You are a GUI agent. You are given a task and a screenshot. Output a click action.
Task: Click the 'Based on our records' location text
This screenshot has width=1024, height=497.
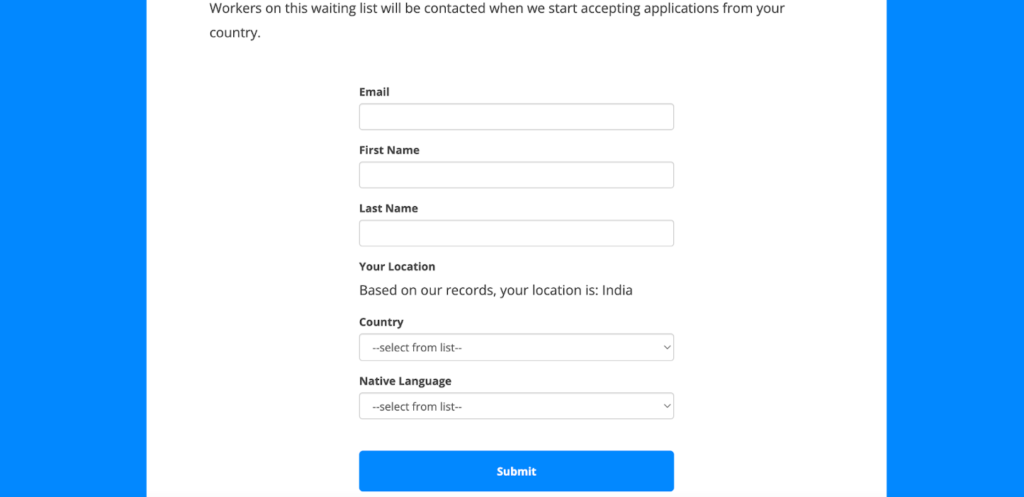(x=496, y=291)
